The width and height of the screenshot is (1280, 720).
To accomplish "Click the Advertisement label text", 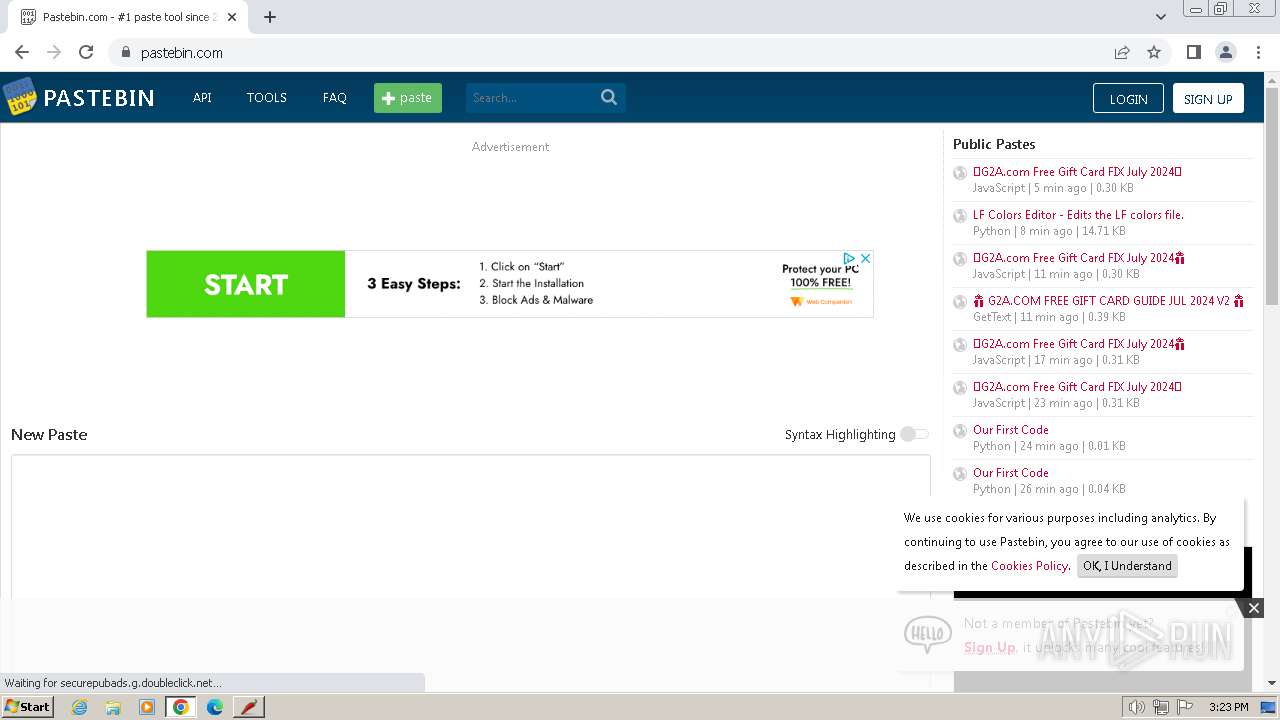I will (510, 146).
